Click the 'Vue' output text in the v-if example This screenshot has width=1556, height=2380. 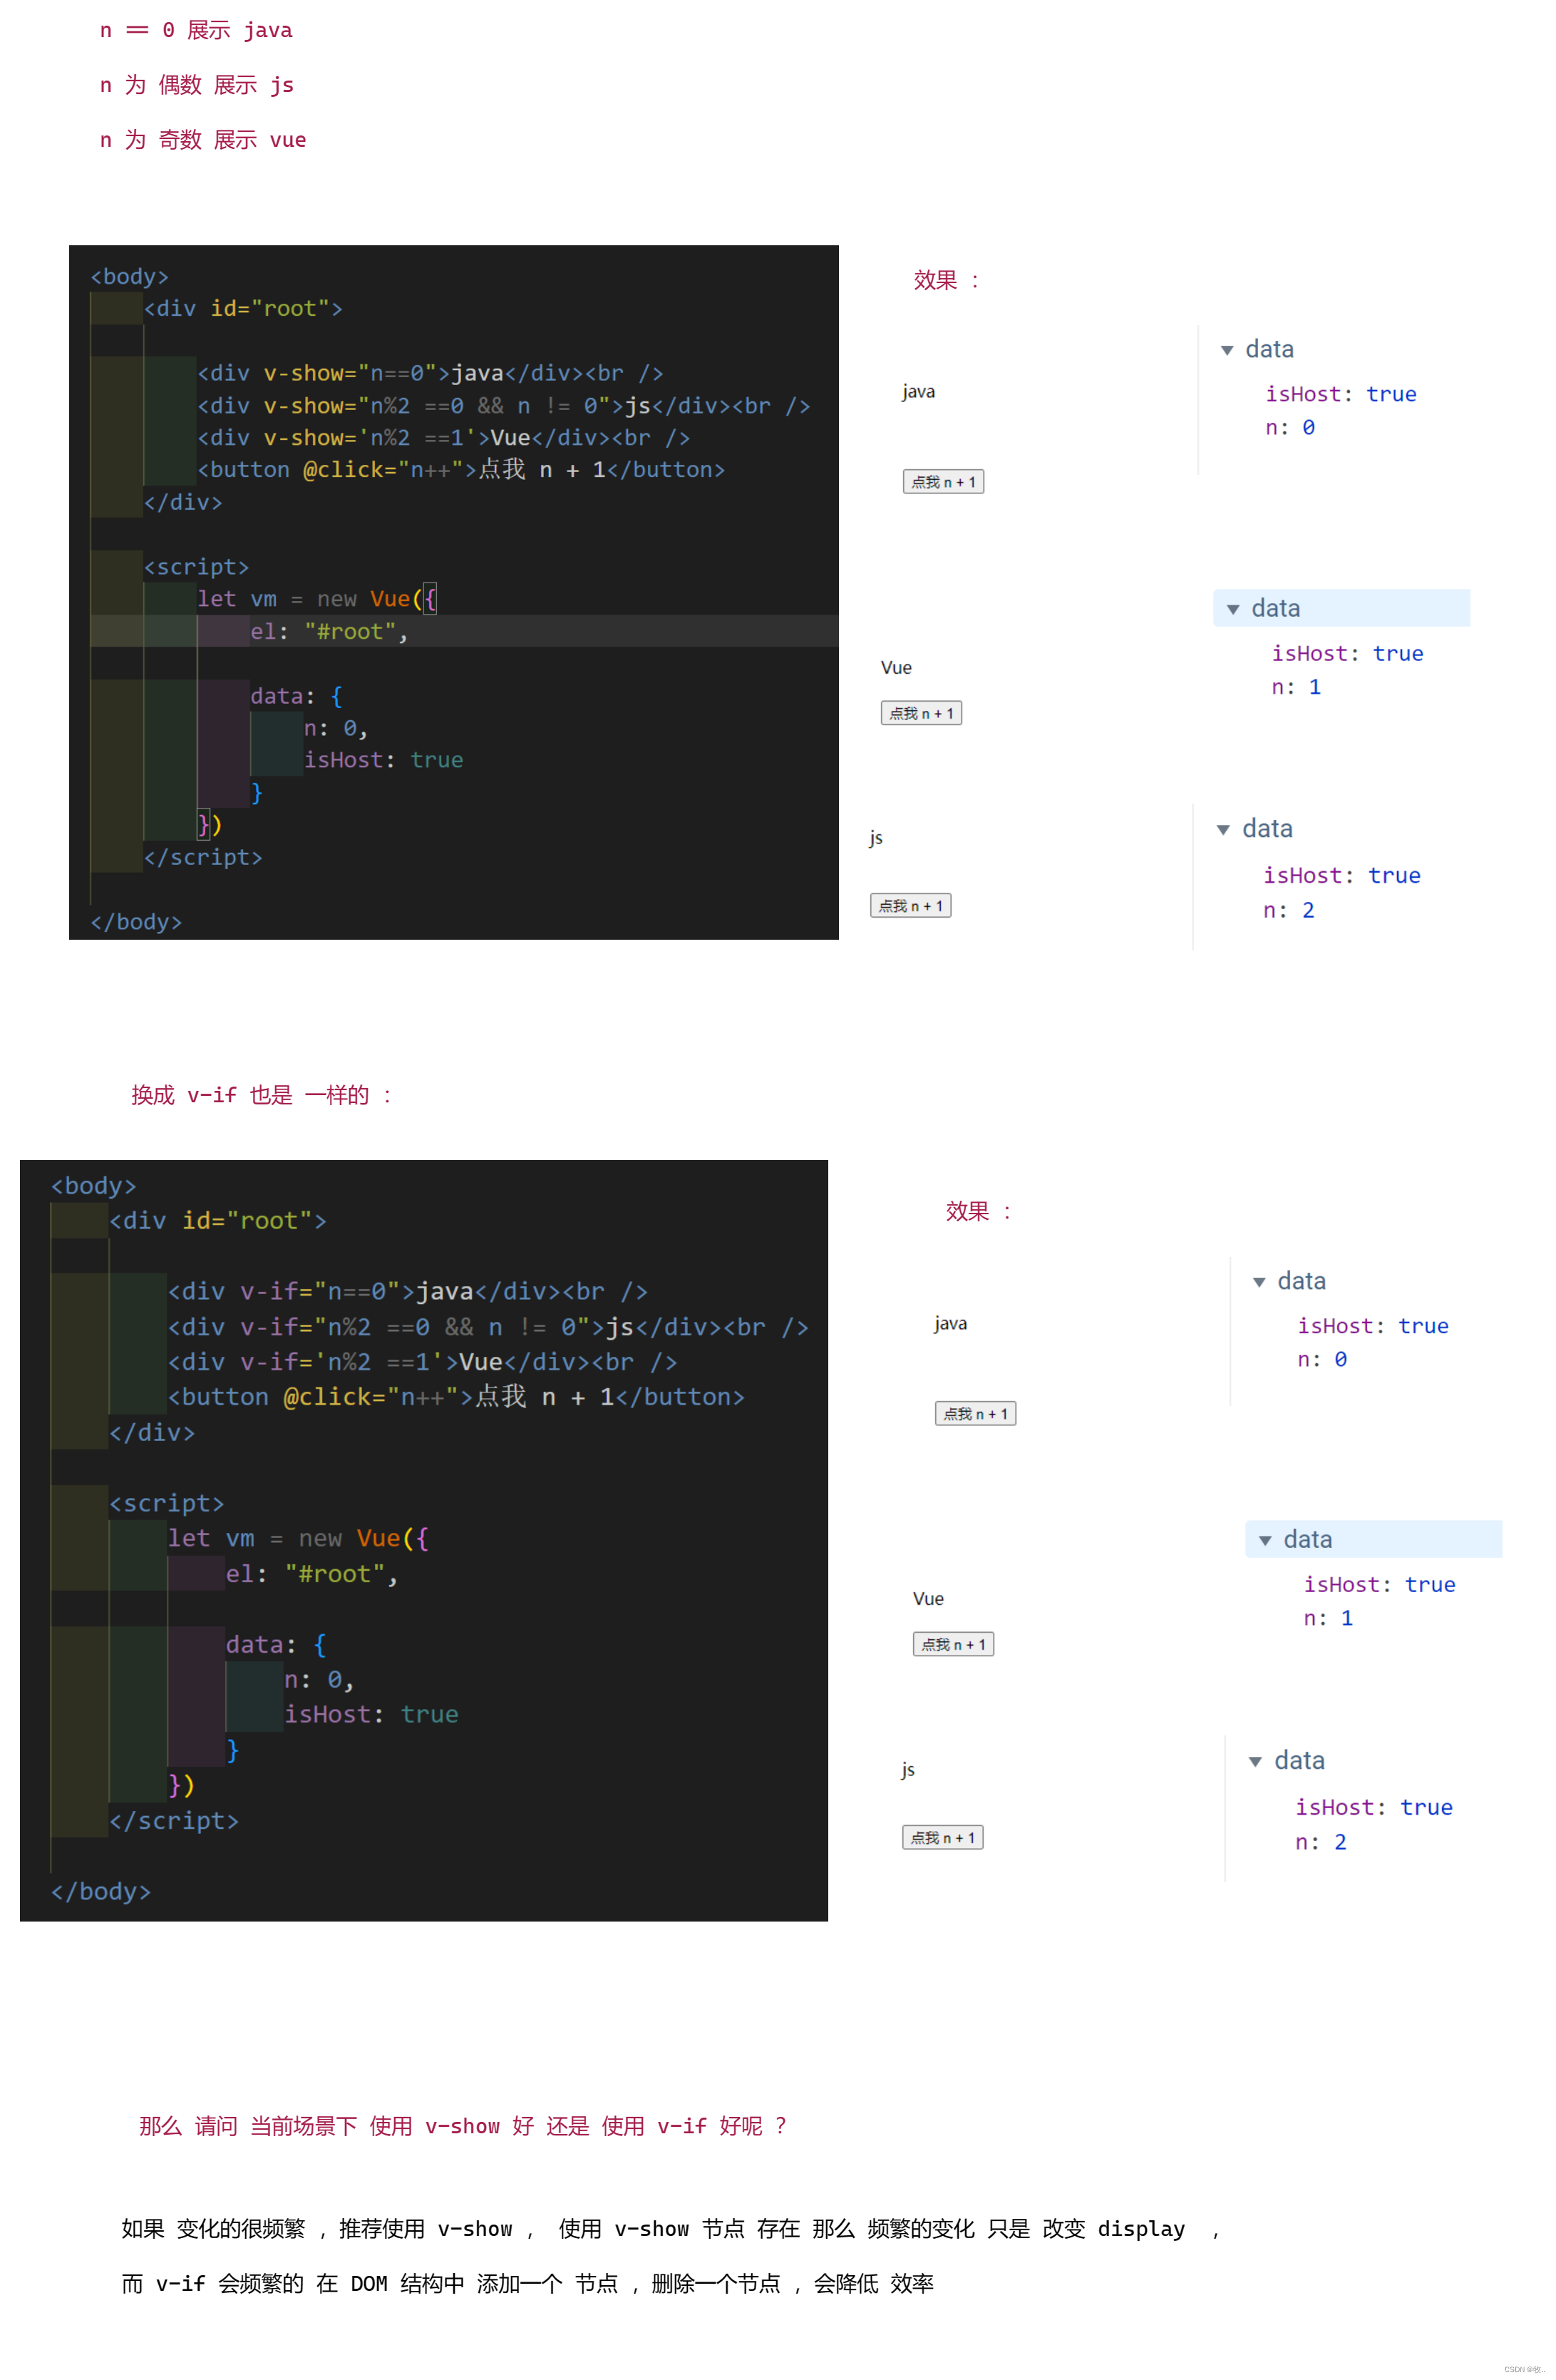928,1599
